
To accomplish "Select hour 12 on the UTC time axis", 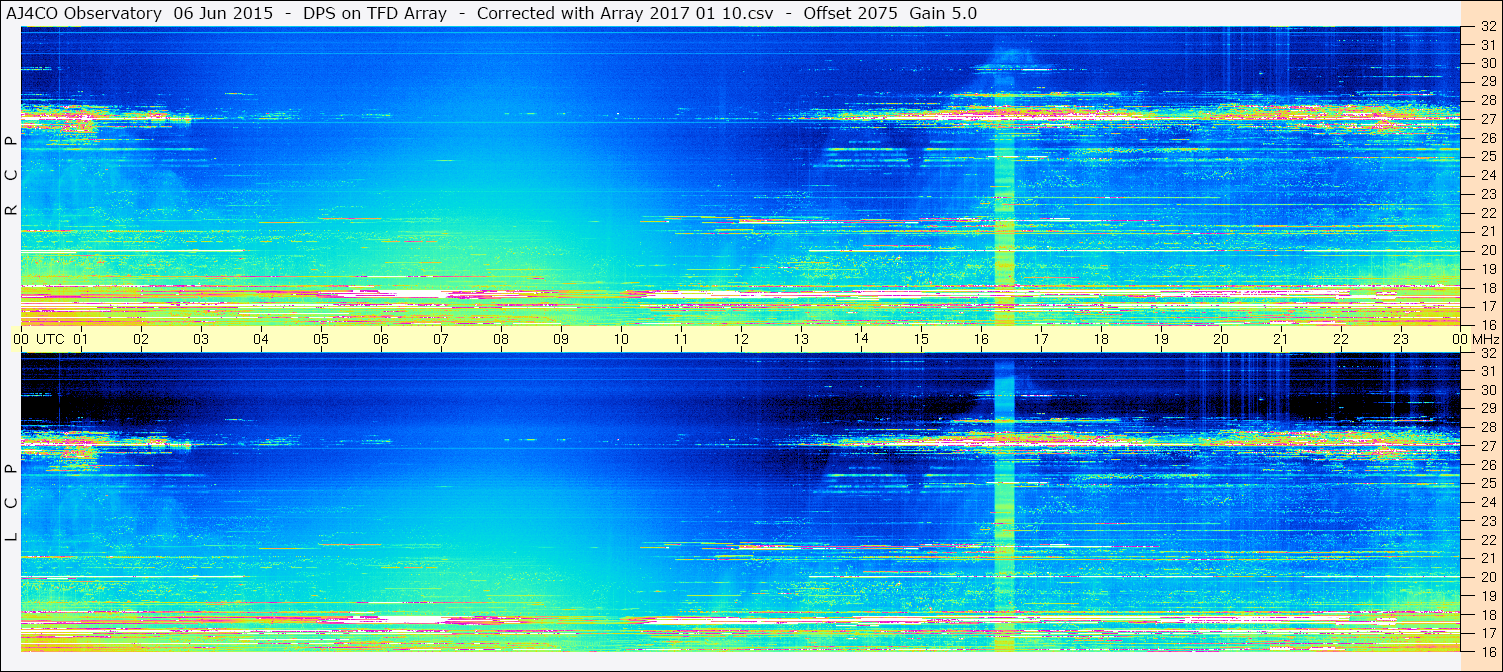I will tap(741, 339).
